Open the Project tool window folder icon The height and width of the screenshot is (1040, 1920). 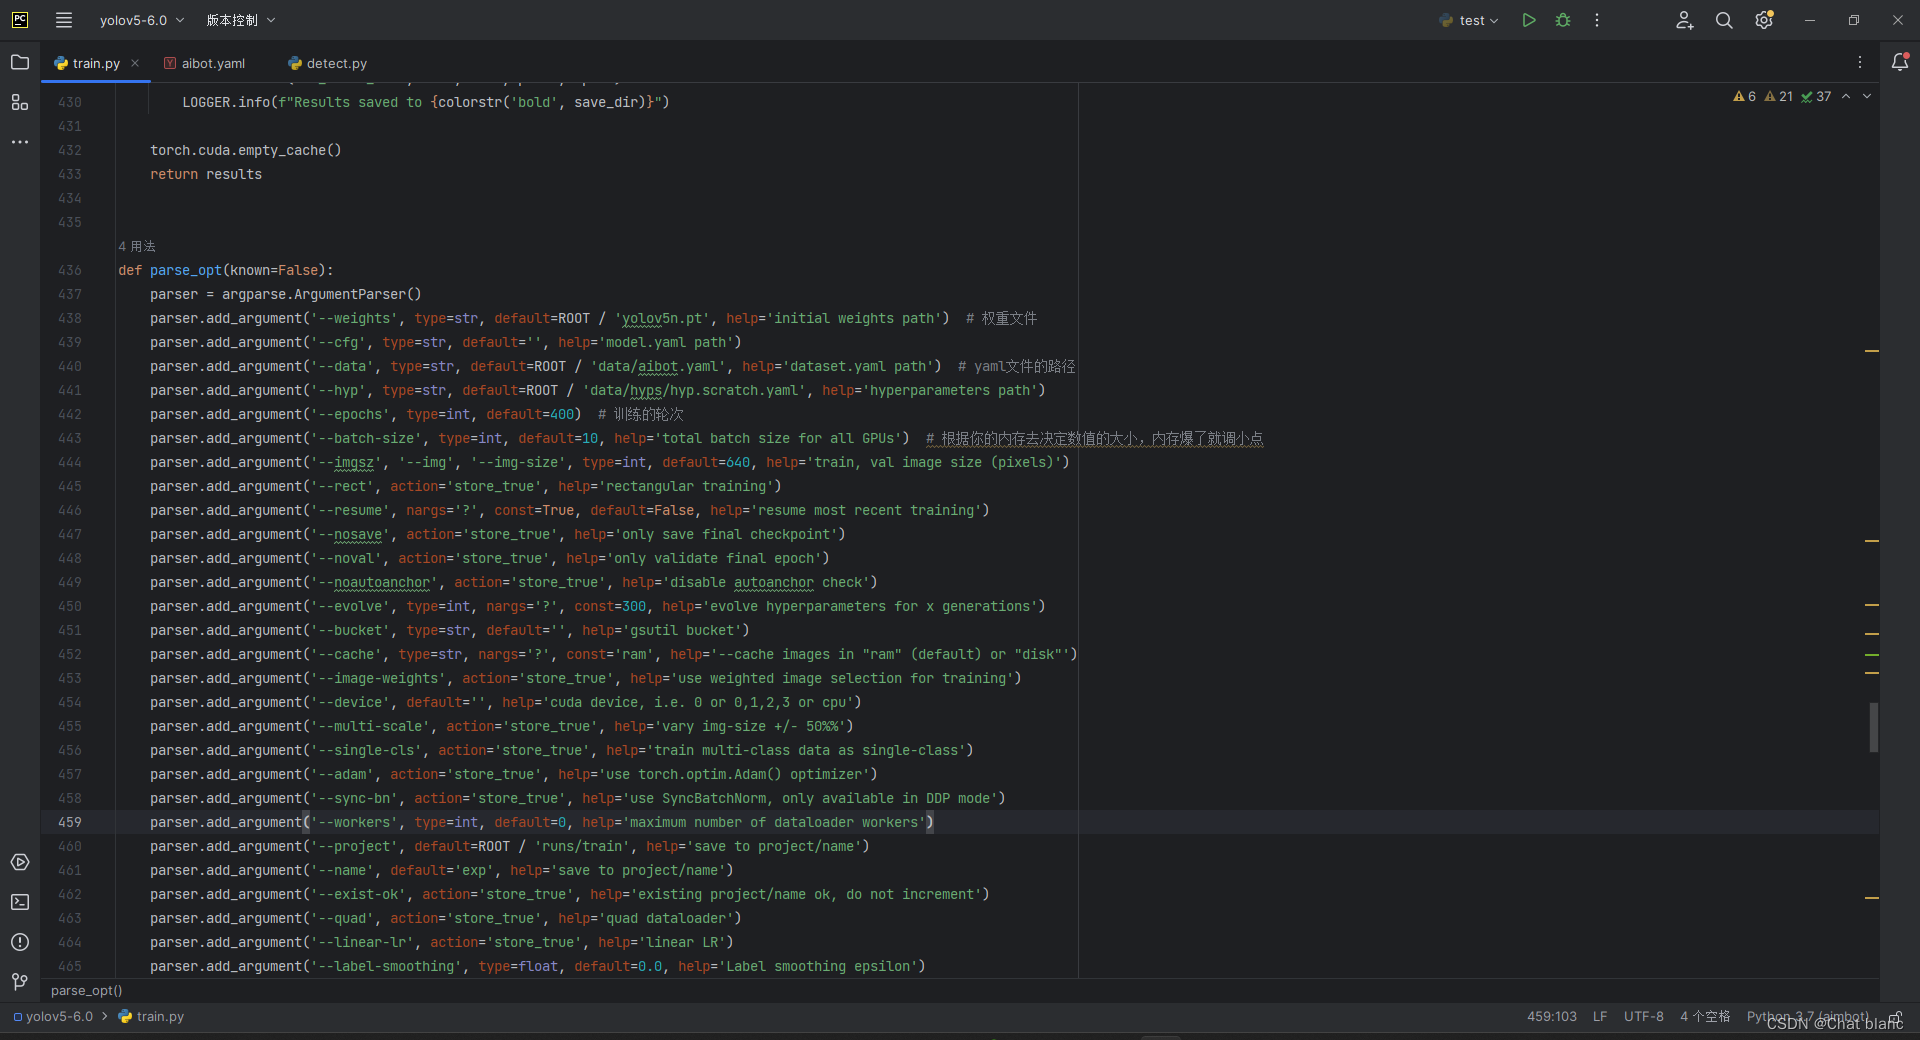point(20,62)
